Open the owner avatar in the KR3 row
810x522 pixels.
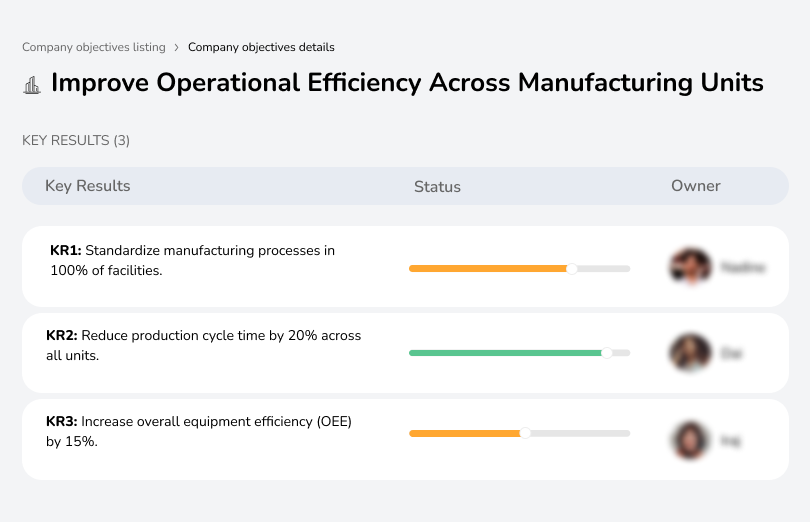click(x=690, y=440)
